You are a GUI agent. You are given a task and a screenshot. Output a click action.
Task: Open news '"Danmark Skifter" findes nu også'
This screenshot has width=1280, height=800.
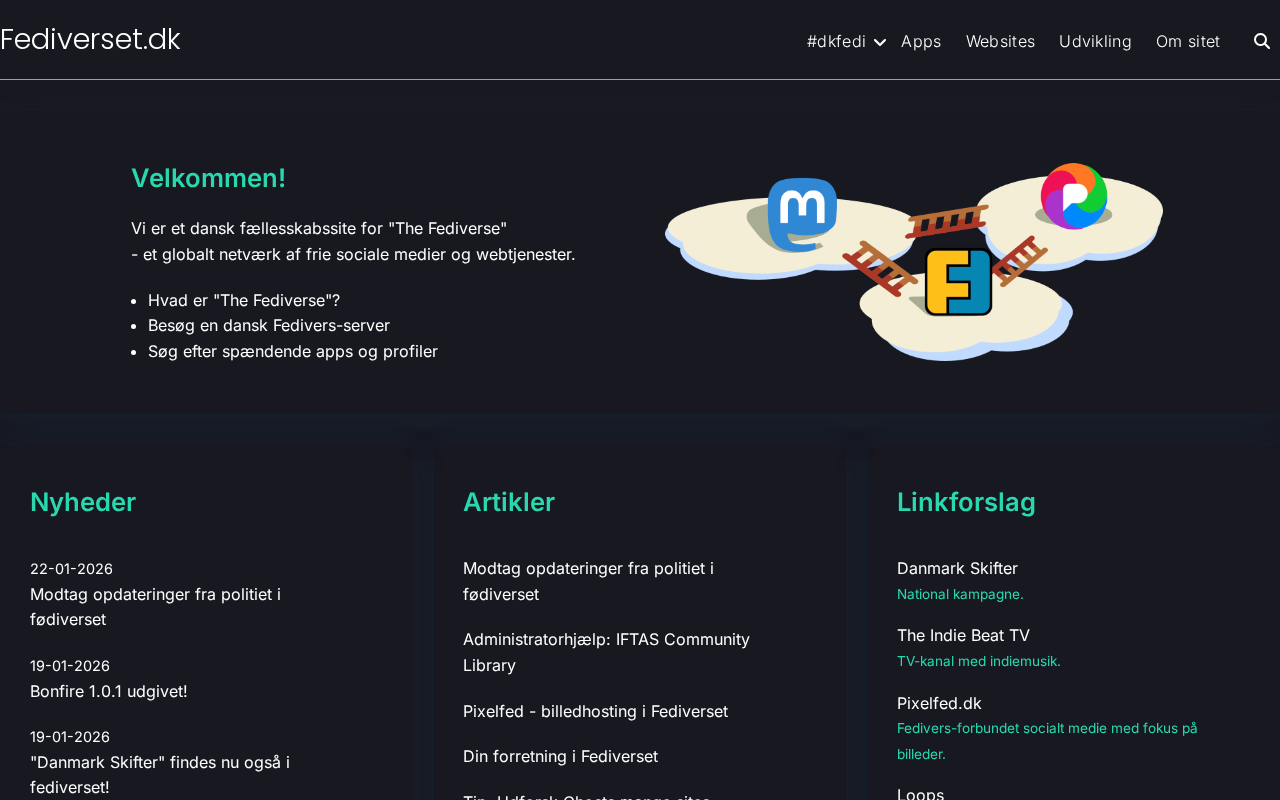click(x=160, y=774)
